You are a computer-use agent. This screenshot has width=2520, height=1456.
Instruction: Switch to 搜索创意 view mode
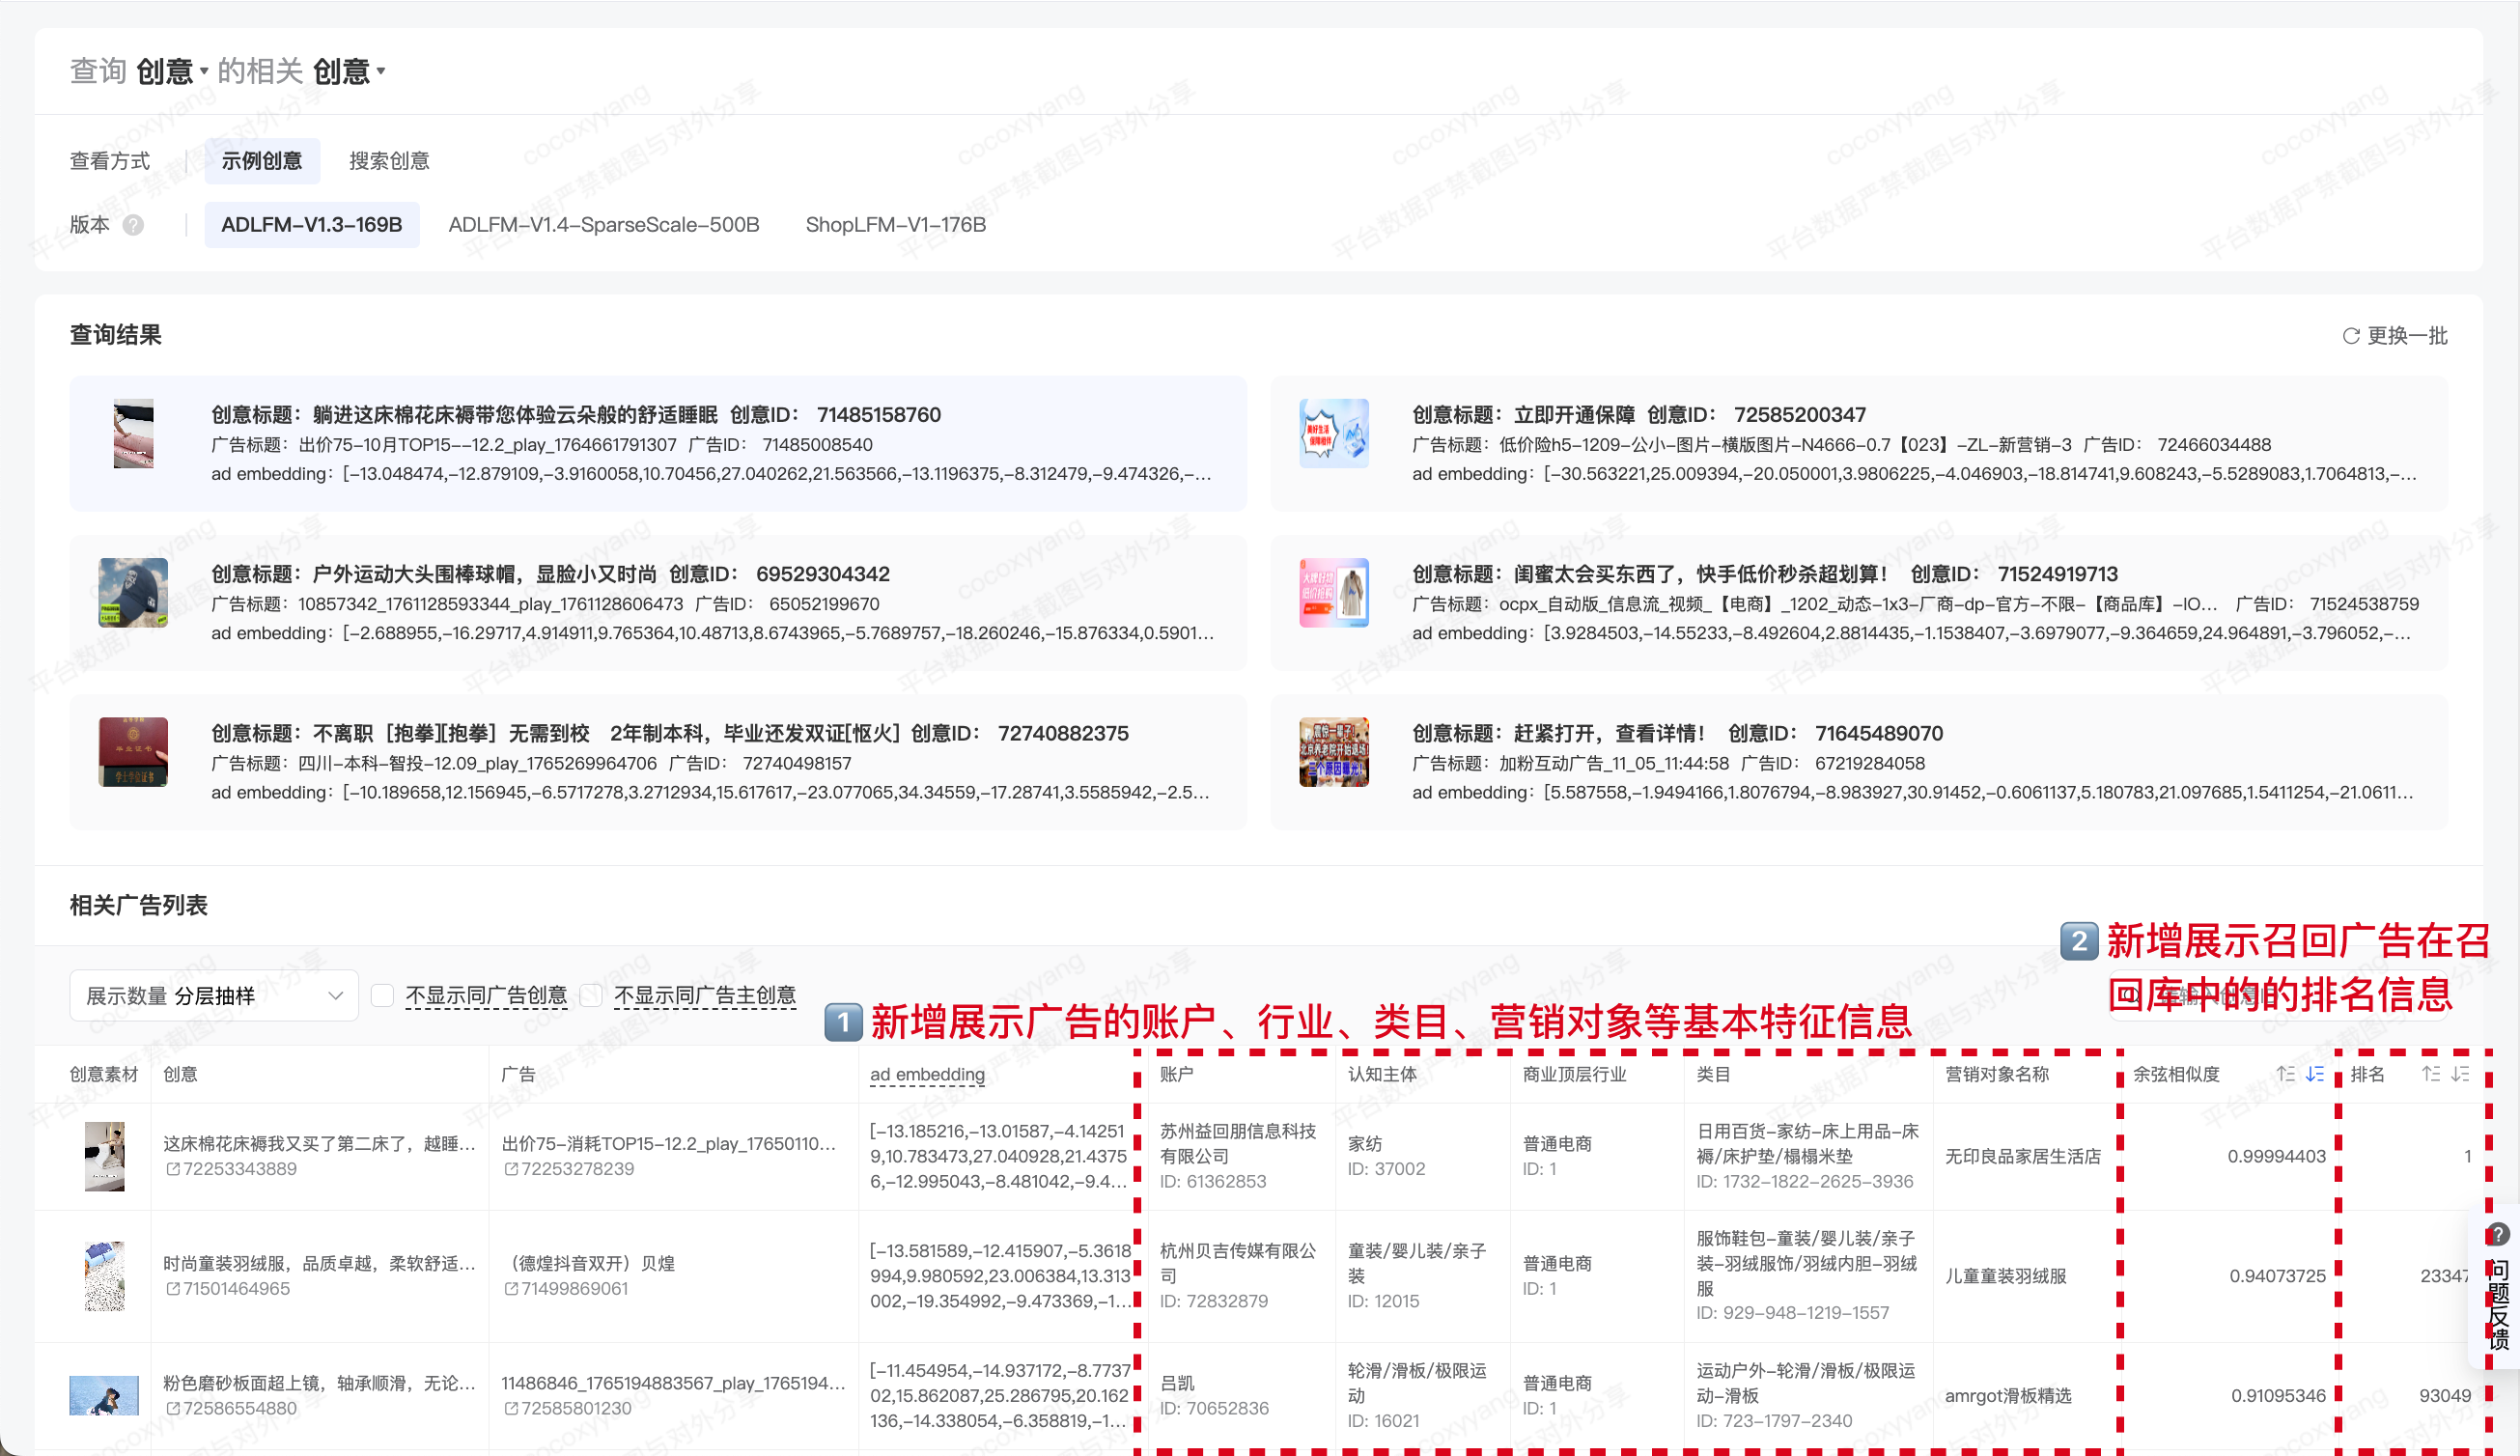pos(389,161)
